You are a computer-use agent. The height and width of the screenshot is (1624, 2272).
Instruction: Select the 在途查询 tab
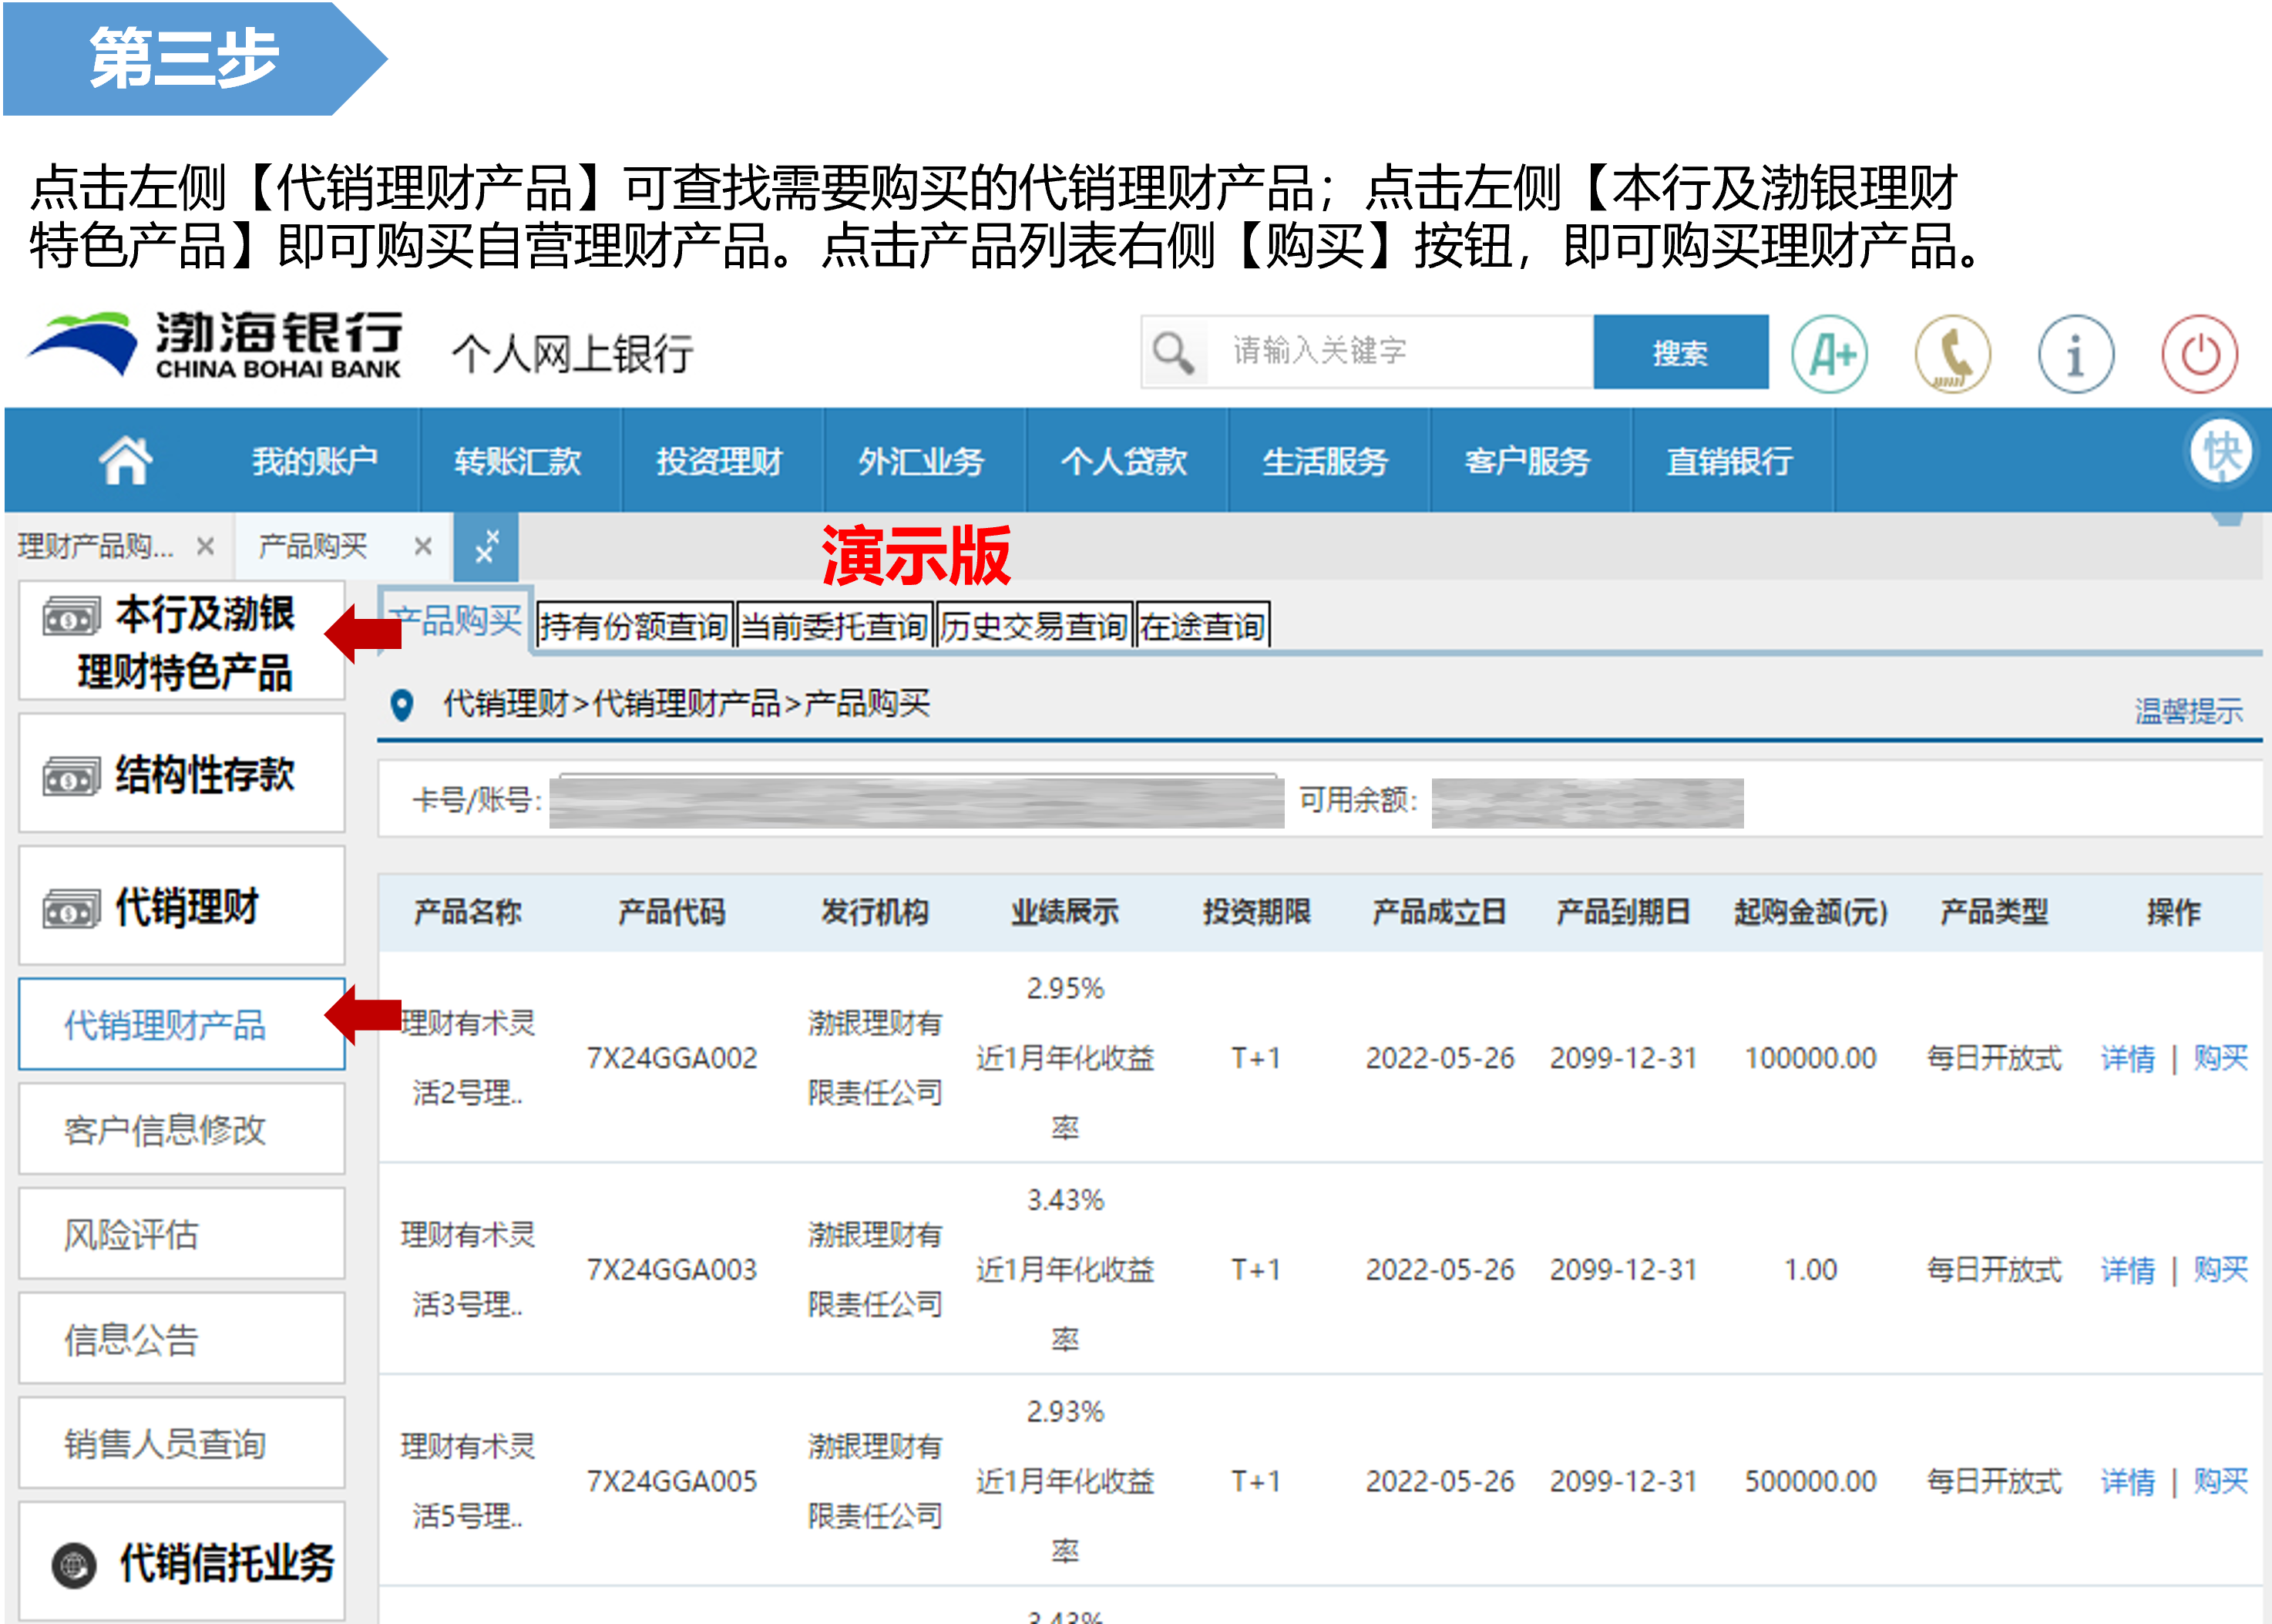pos(1202,626)
